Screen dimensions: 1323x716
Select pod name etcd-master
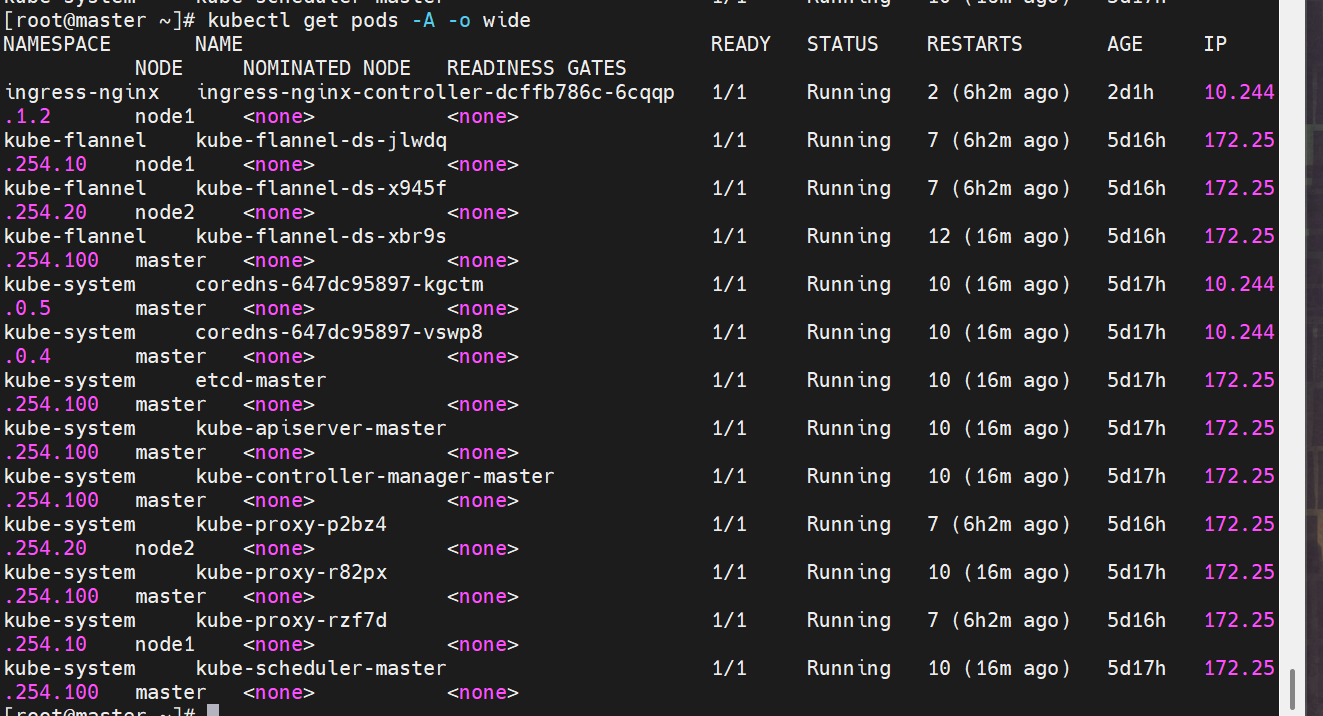pos(261,380)
